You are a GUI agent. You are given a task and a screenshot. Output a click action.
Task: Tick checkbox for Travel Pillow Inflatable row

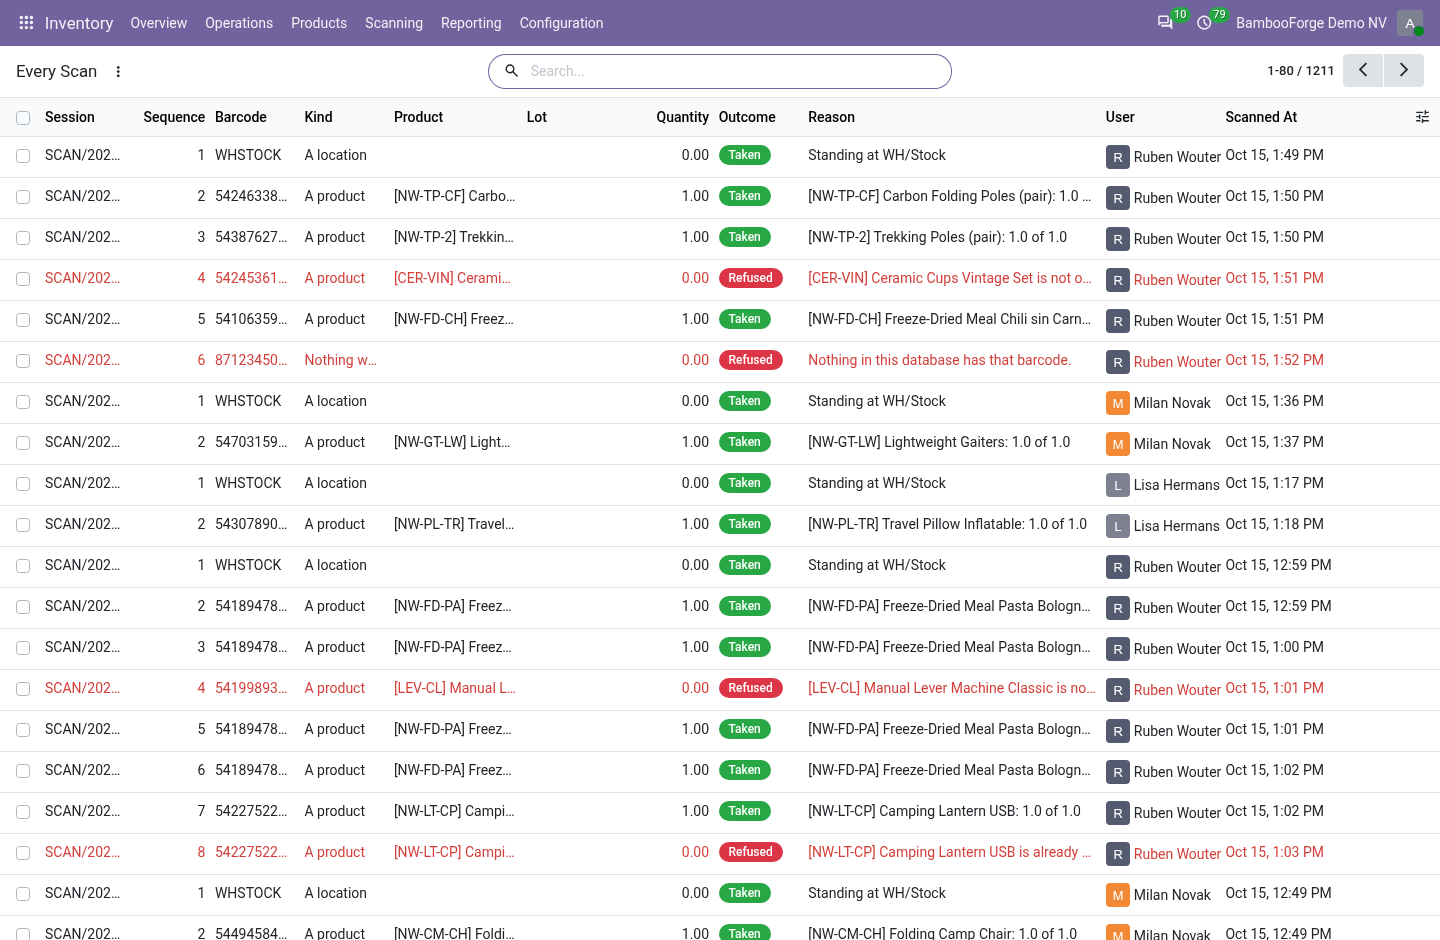pyautogui.click(x=23, y=525)
